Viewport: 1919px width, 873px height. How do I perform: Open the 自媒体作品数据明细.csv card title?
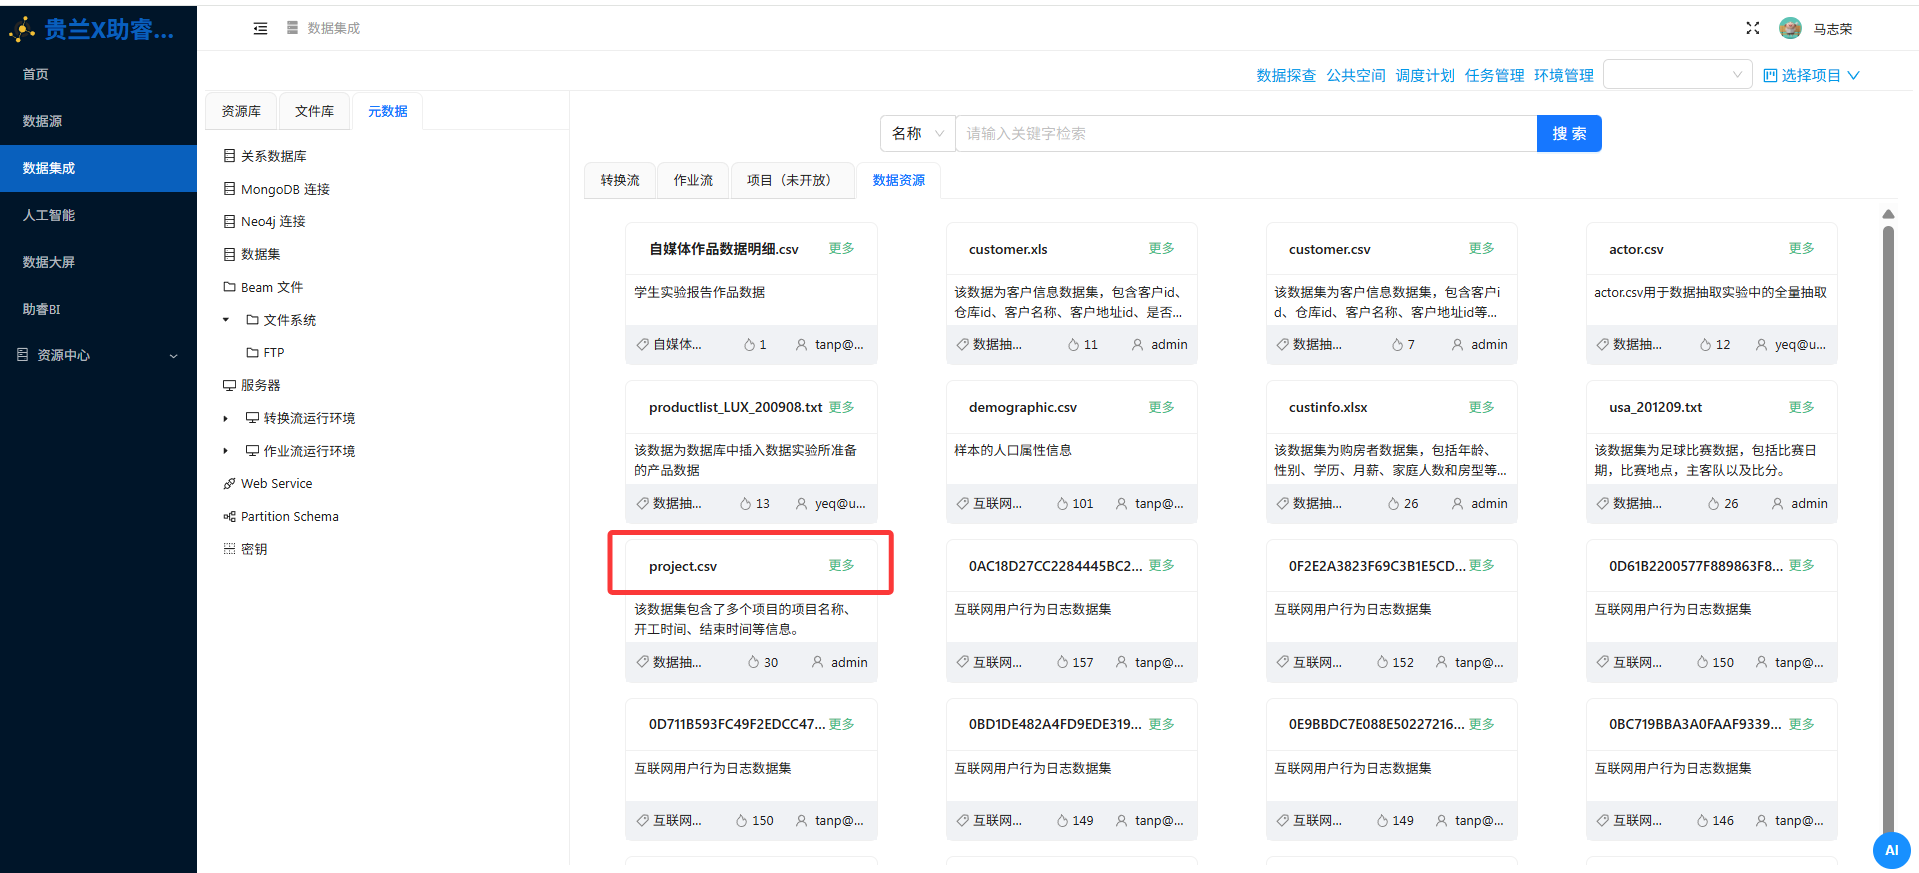pyautogui.click(x=724, y=249)
